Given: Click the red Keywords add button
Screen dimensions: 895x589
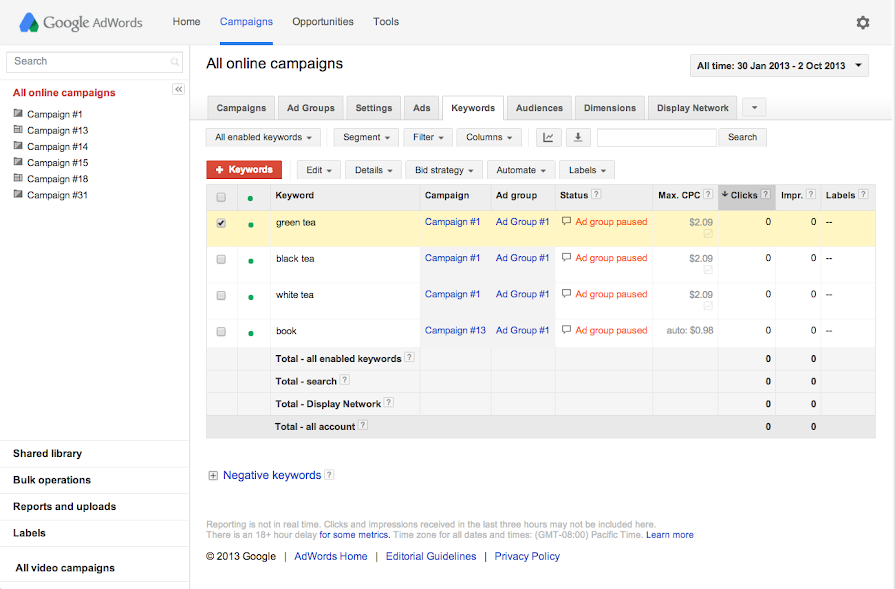Looking at the screenshot, I should tap(244, 170).
